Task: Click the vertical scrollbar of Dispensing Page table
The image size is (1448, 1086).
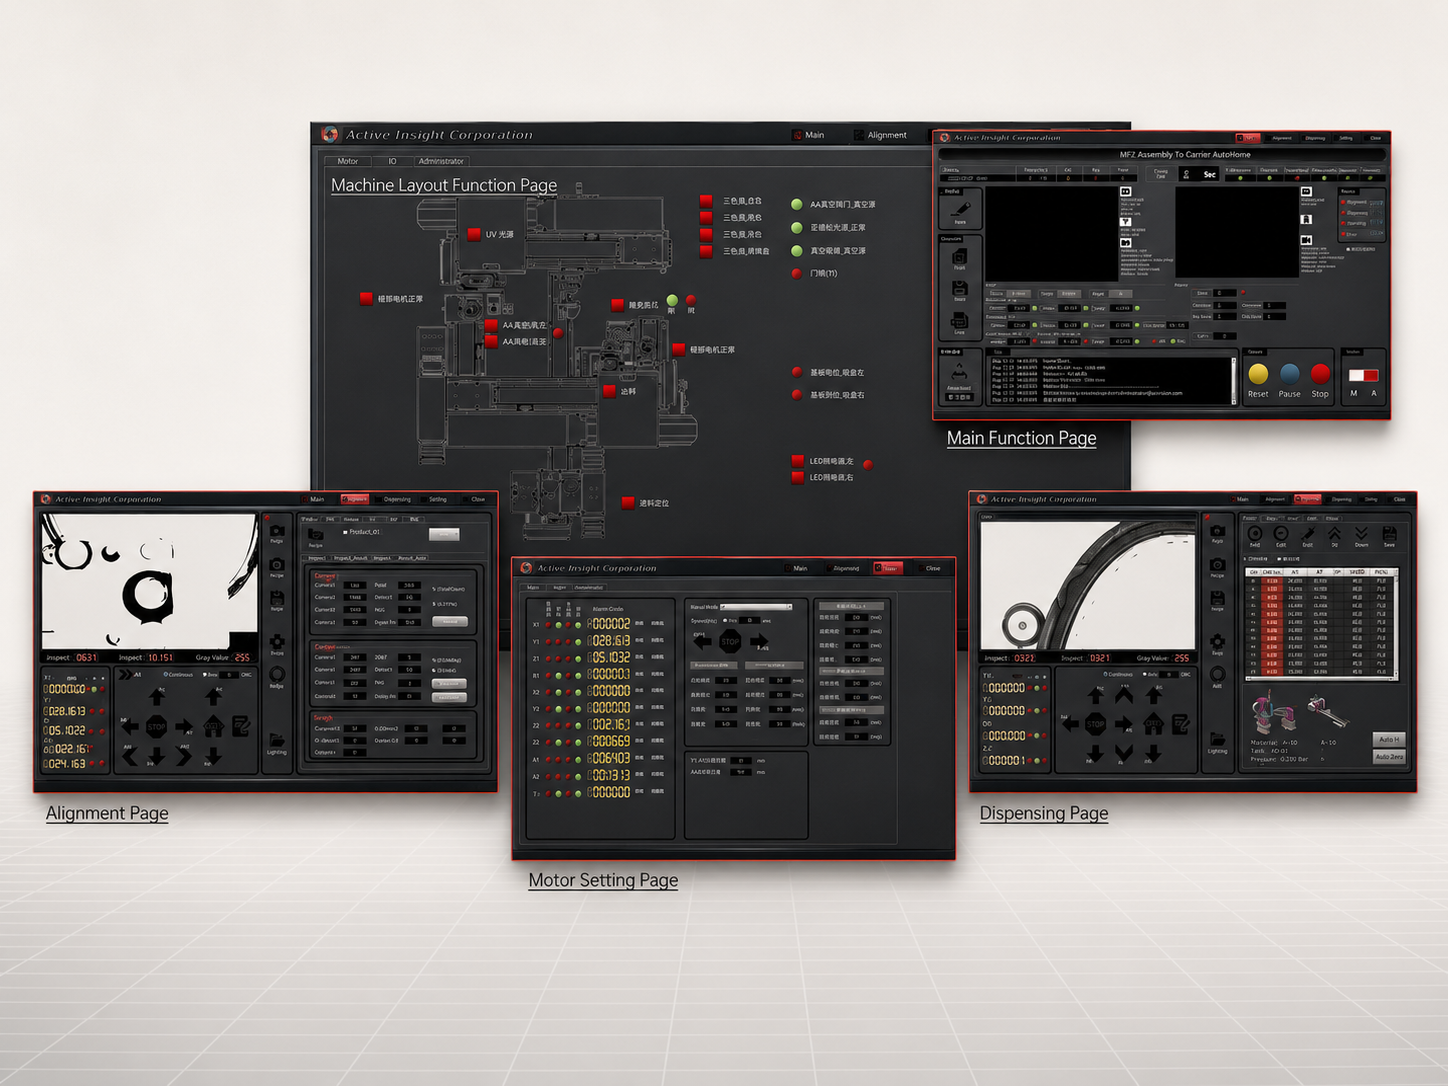Action: click(1397, 623)
